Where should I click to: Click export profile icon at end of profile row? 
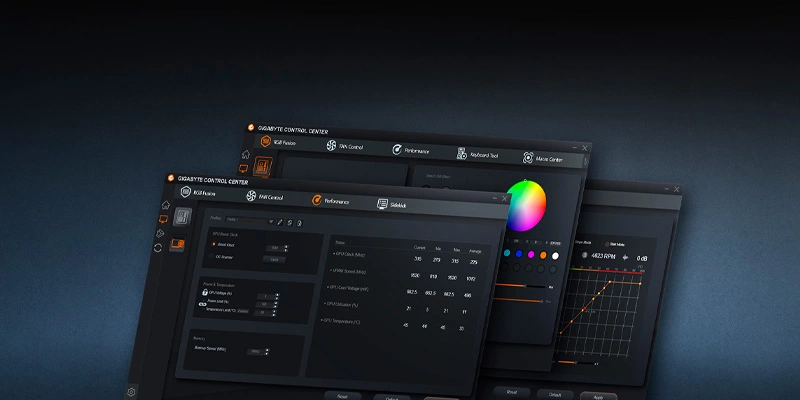point(299,223)
